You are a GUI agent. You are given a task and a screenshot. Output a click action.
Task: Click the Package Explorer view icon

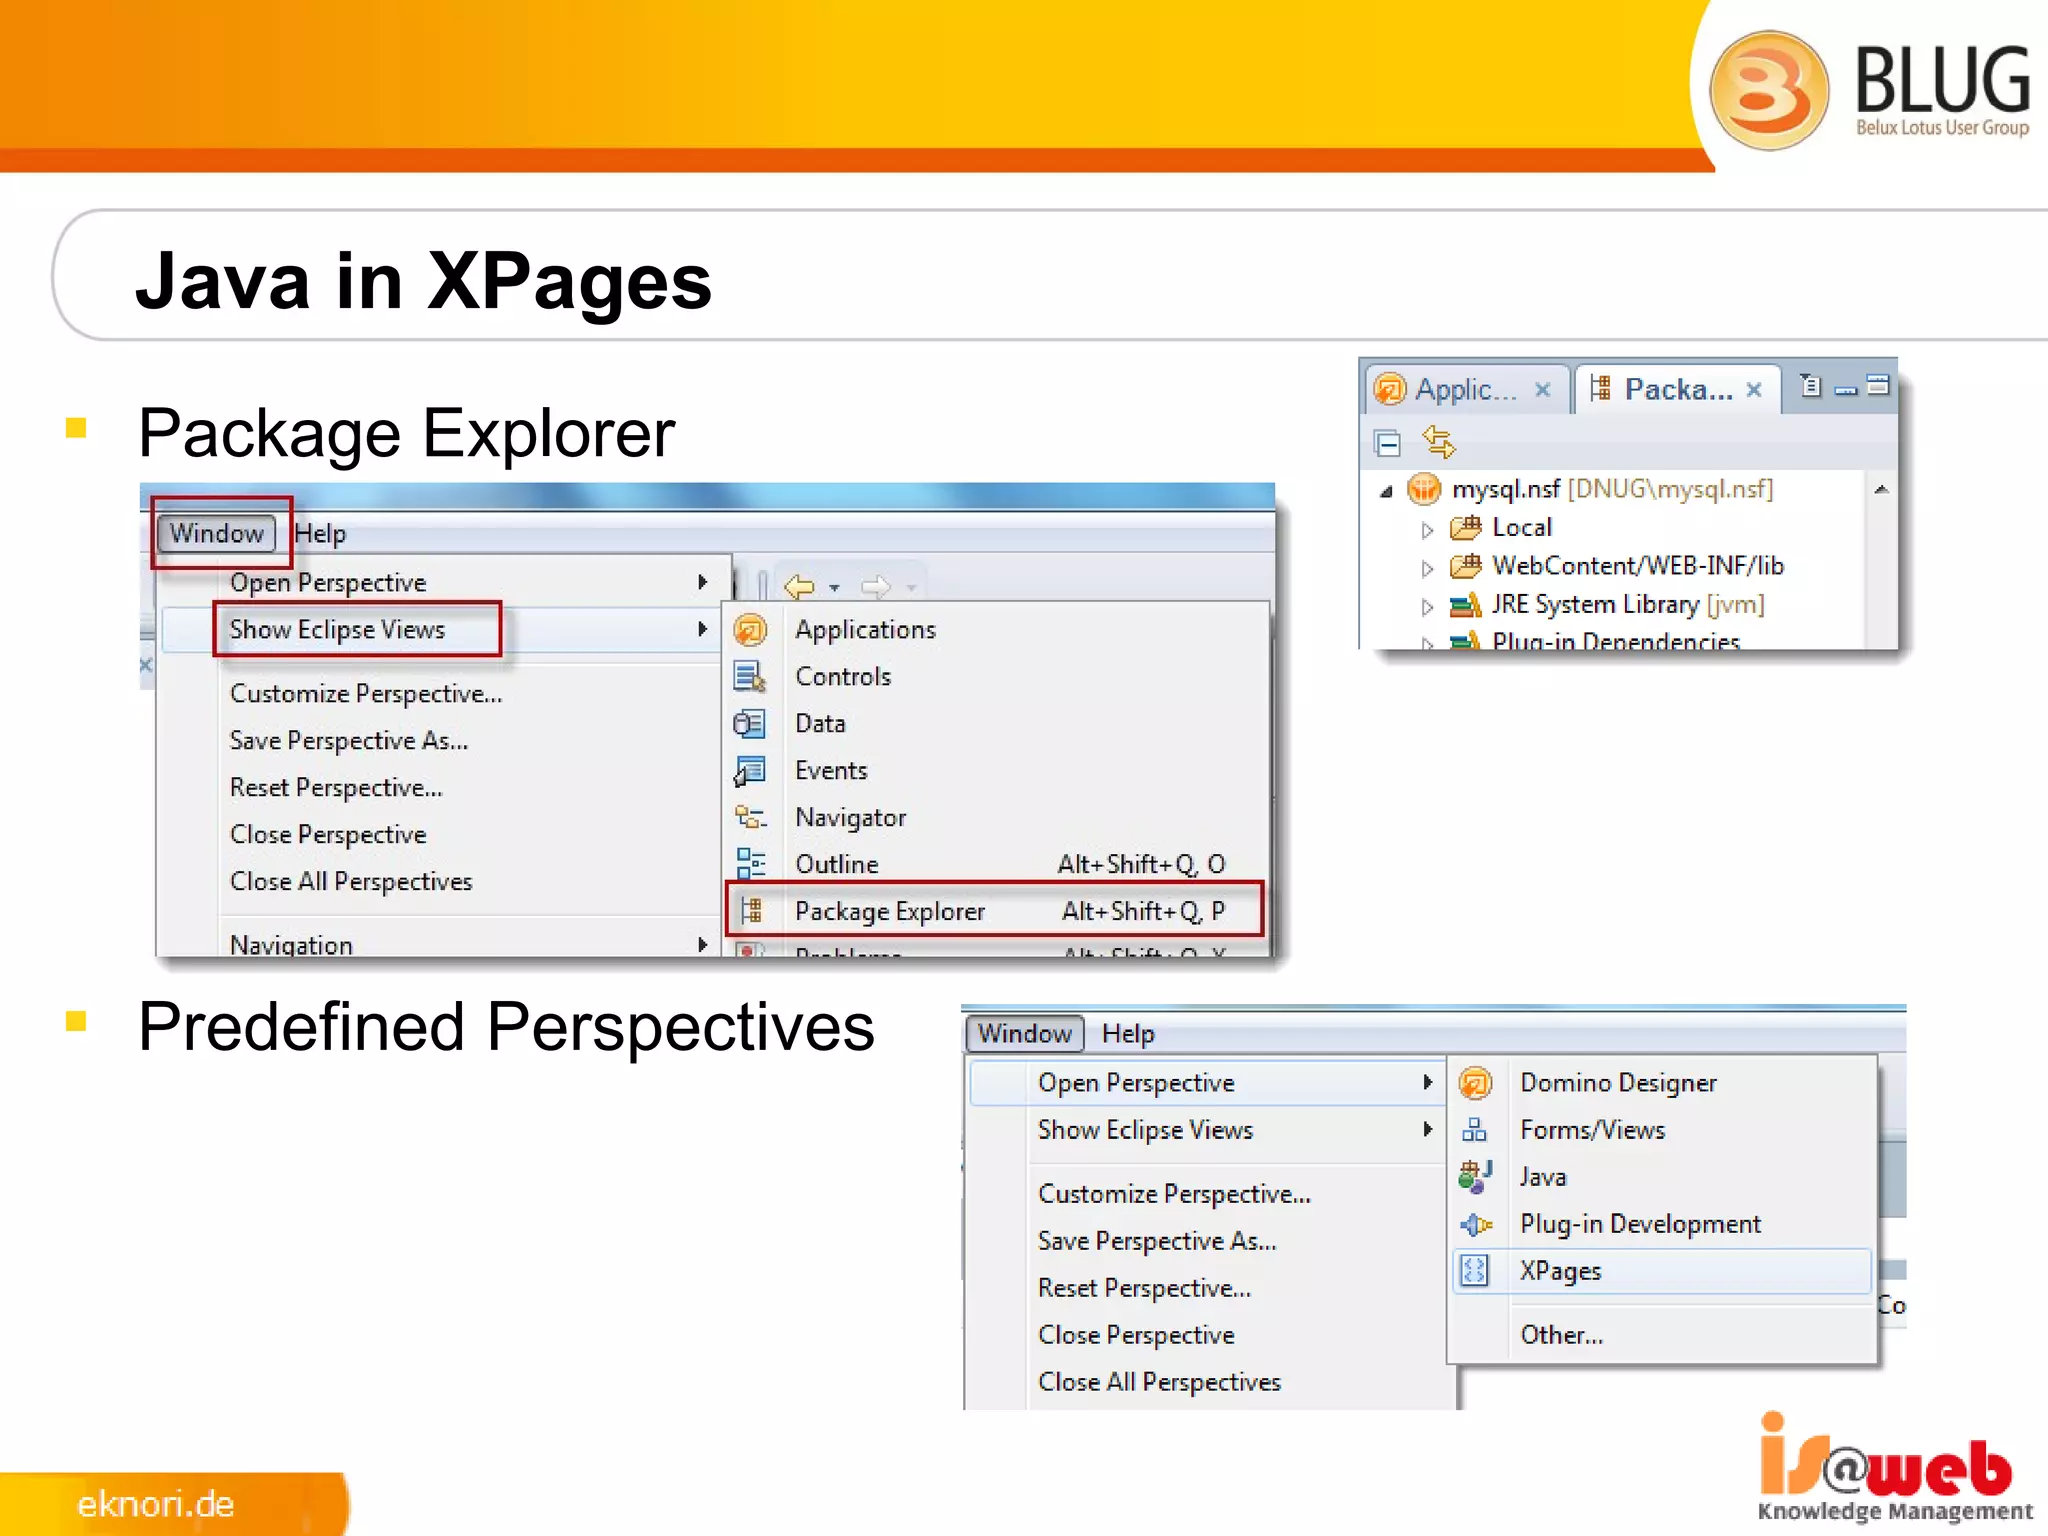[x=752, y=910]
